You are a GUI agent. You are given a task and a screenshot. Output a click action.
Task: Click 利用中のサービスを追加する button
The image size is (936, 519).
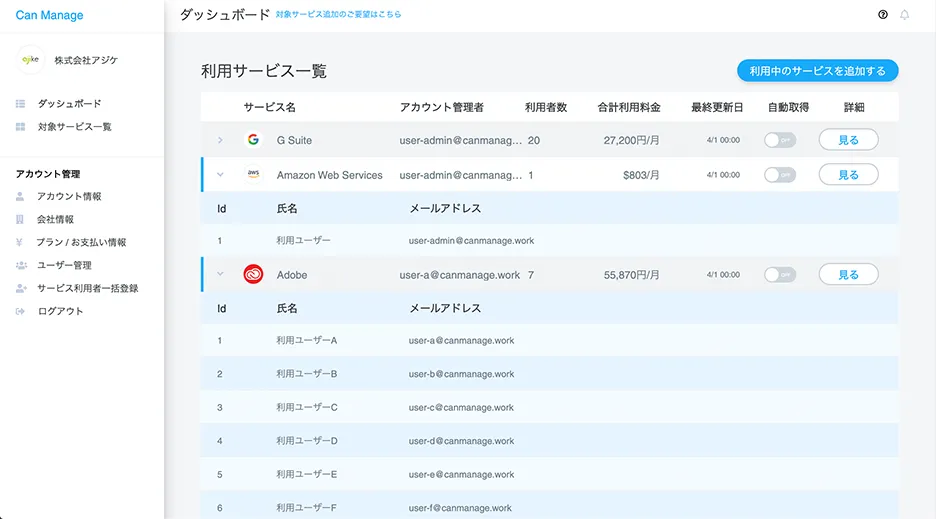(x=817, y=71)
